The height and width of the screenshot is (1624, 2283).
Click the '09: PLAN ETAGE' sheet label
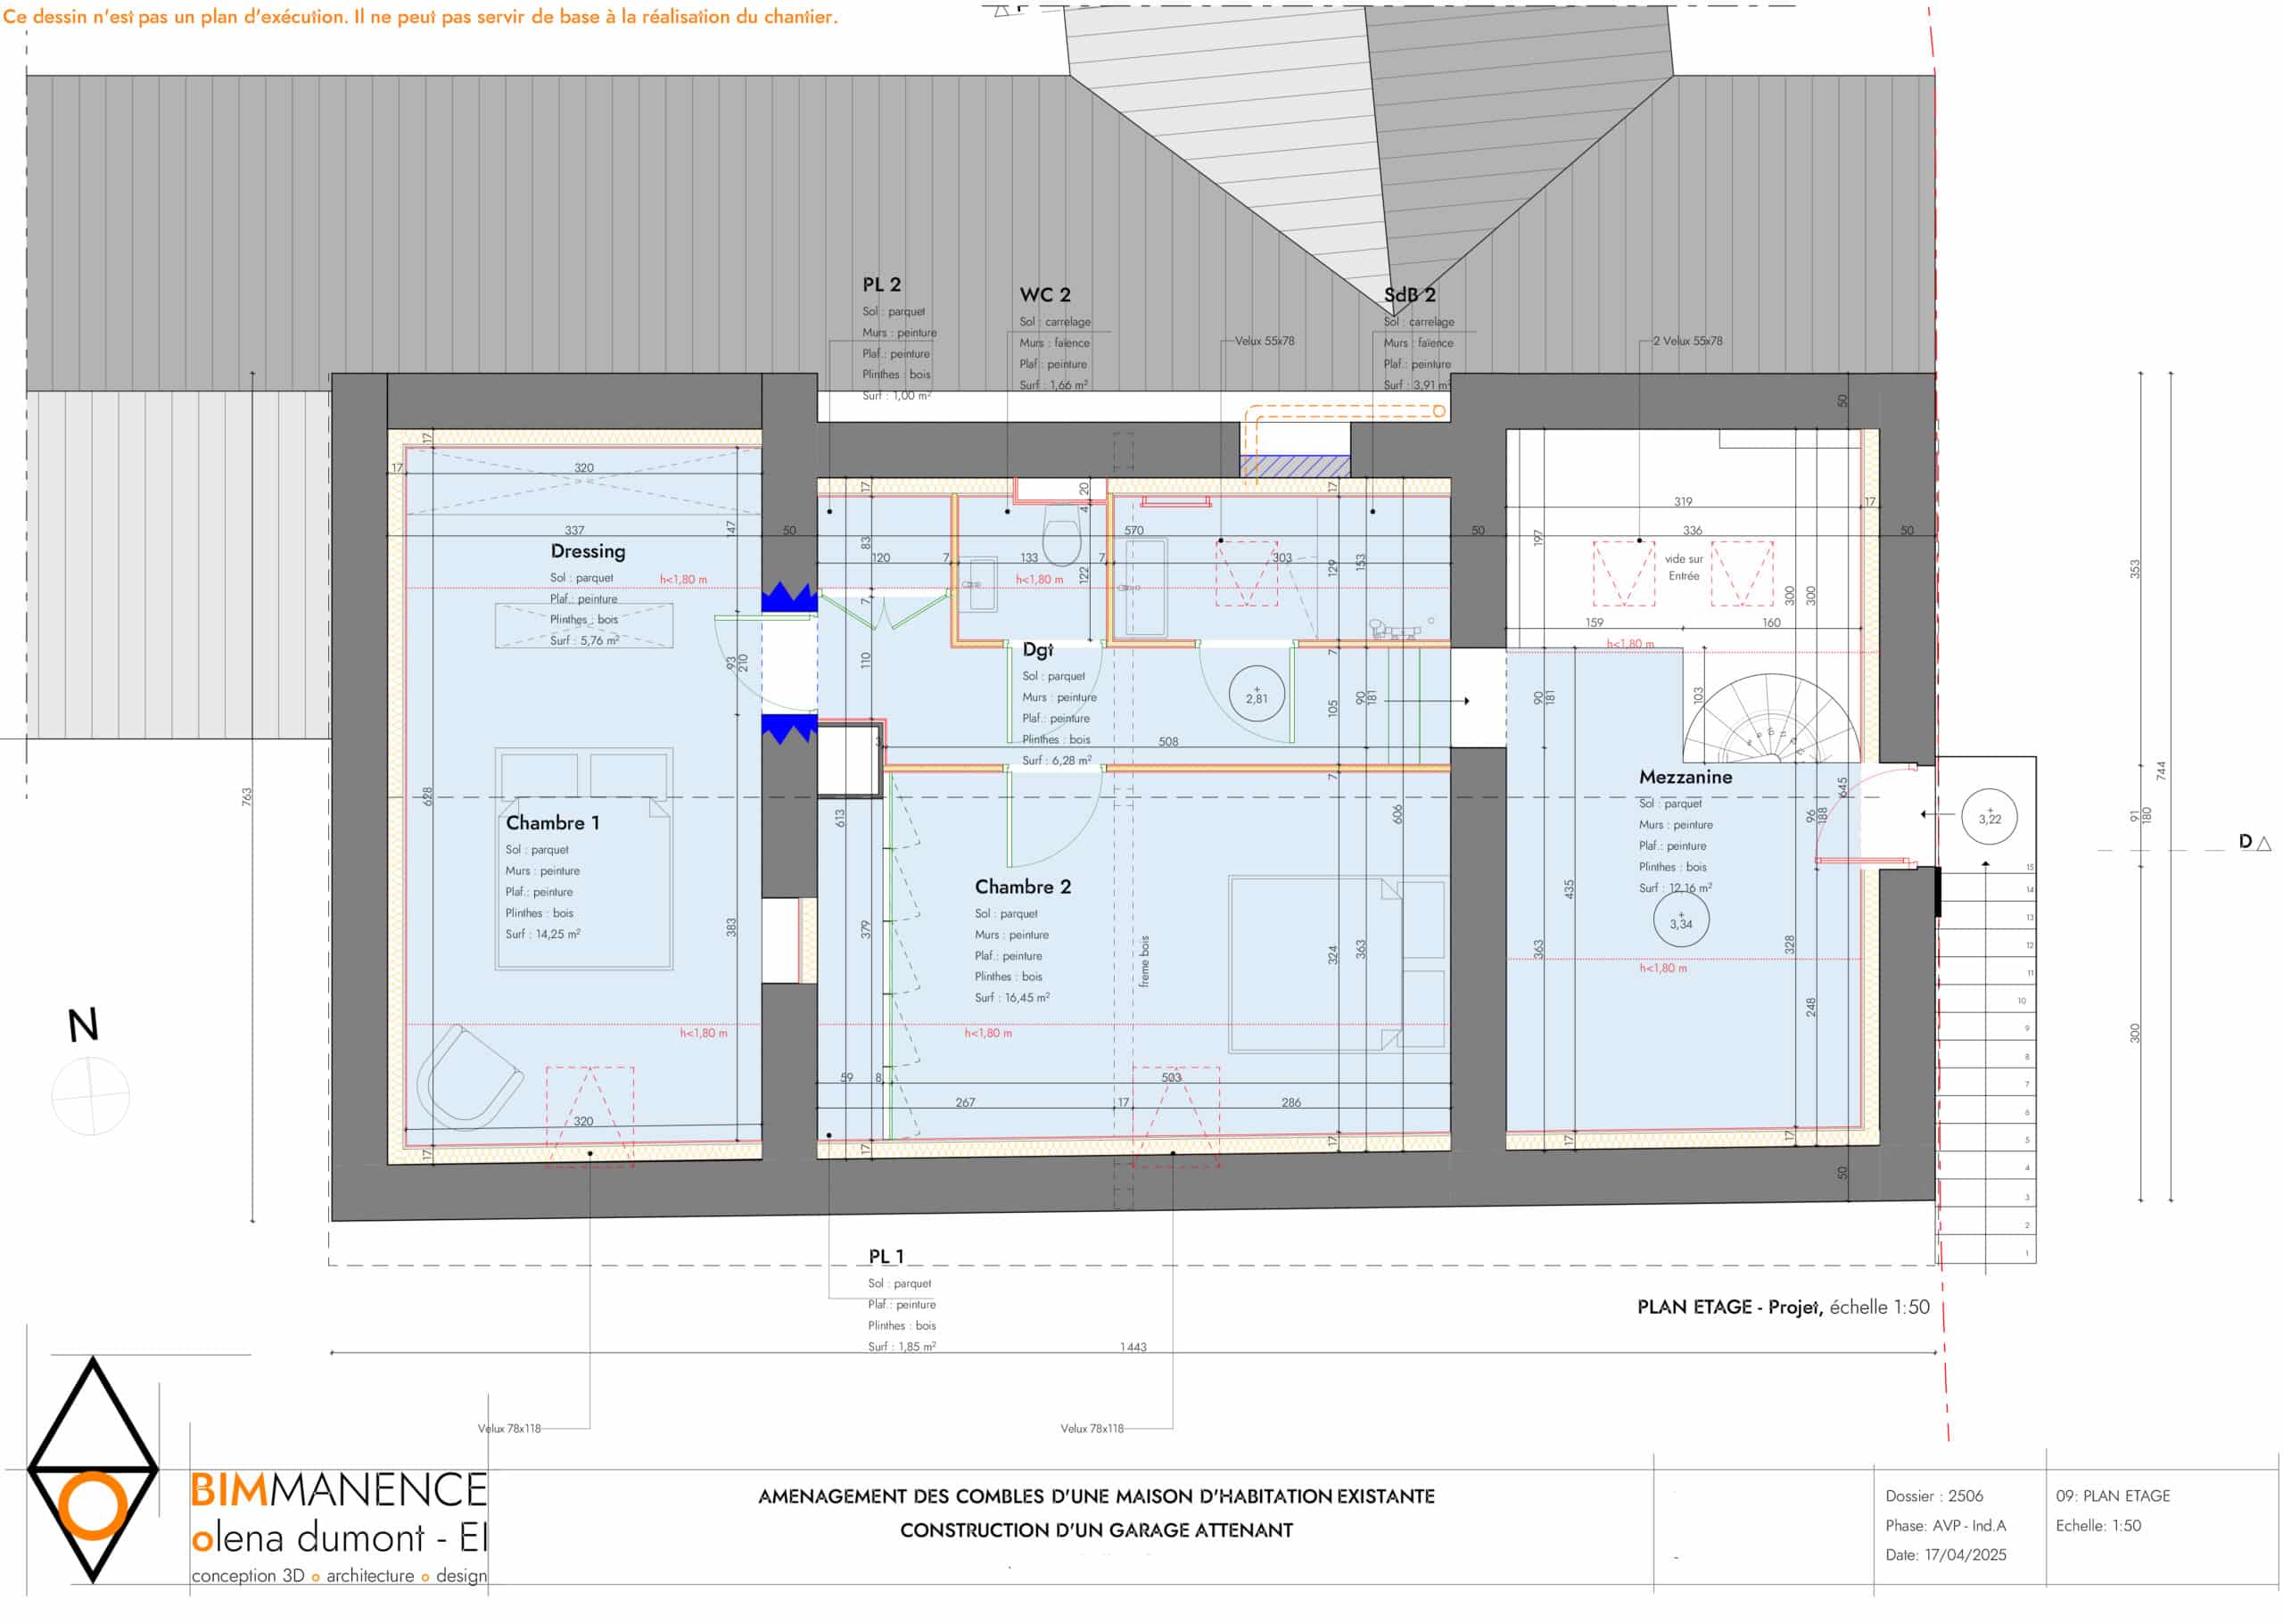click(2112, 1497)
